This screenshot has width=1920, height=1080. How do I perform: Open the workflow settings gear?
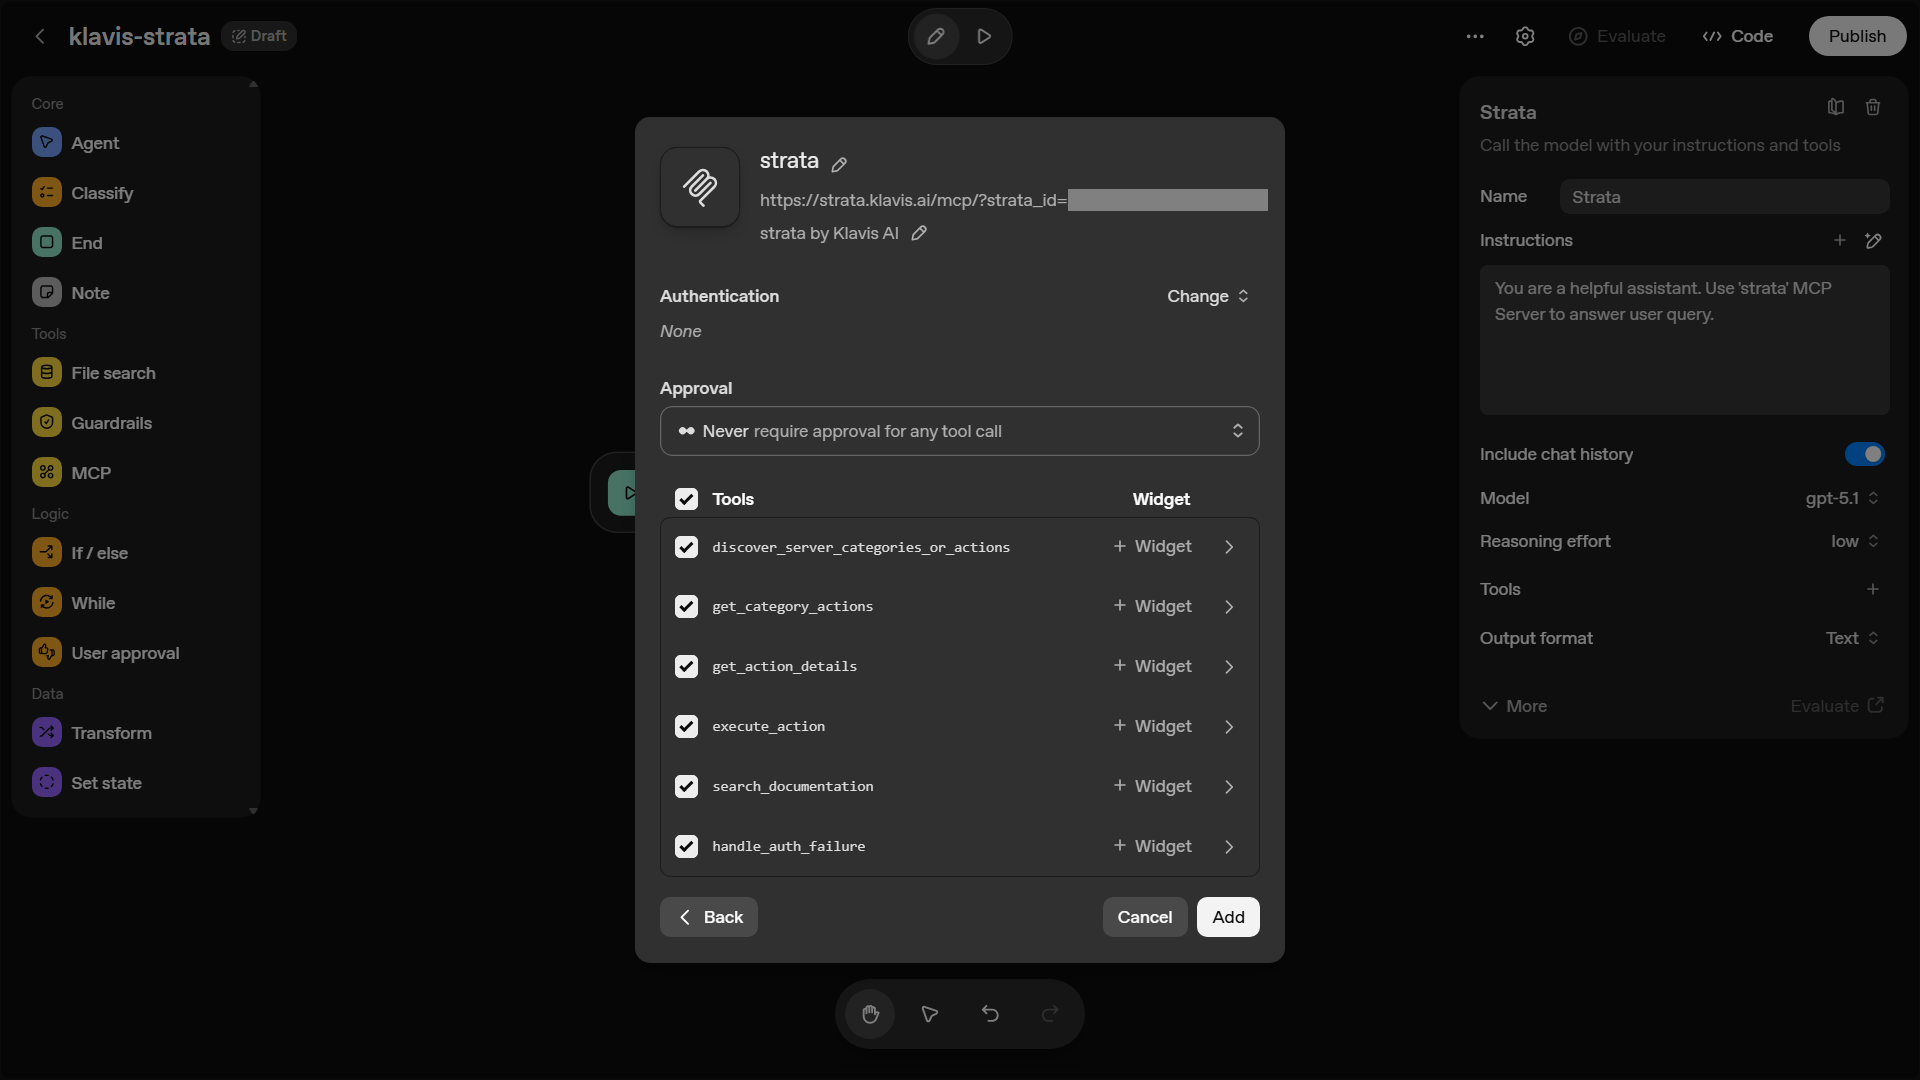tap(1525, 36)
